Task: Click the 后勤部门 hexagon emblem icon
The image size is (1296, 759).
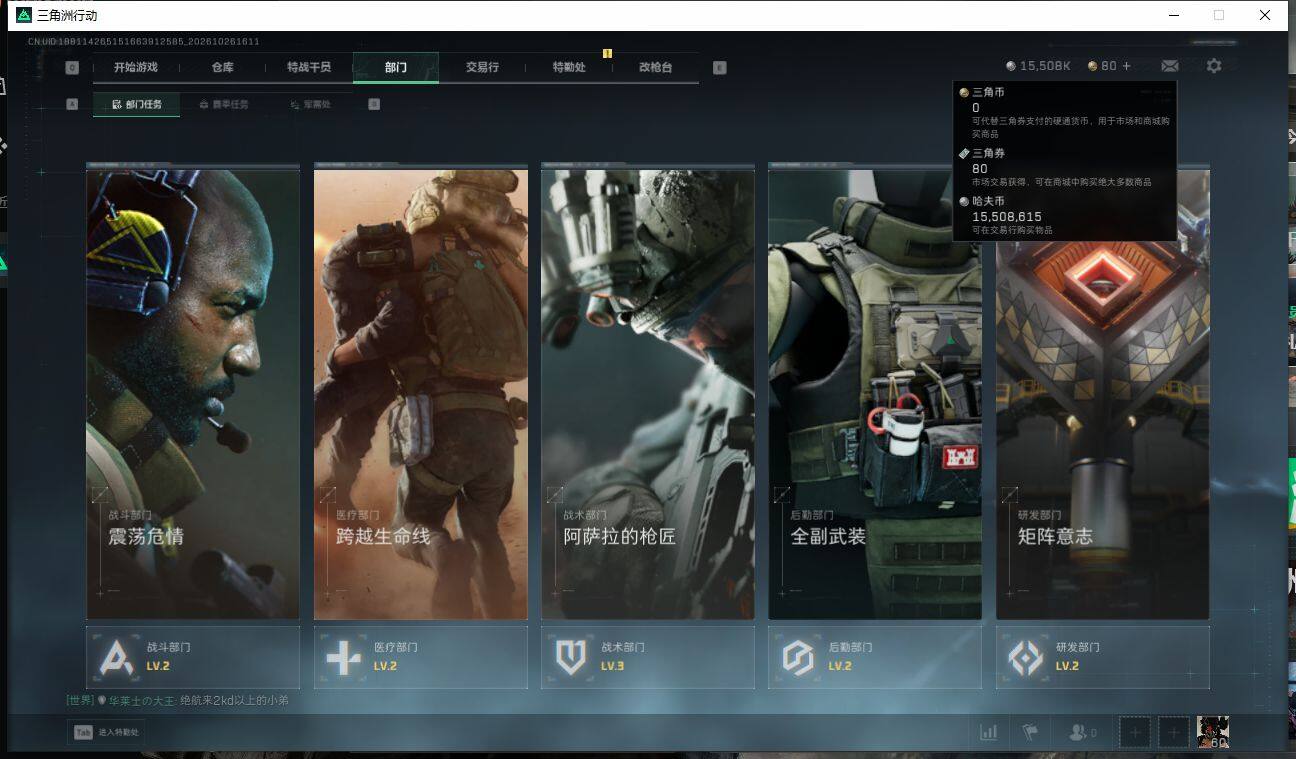Action: coord(798,658)
